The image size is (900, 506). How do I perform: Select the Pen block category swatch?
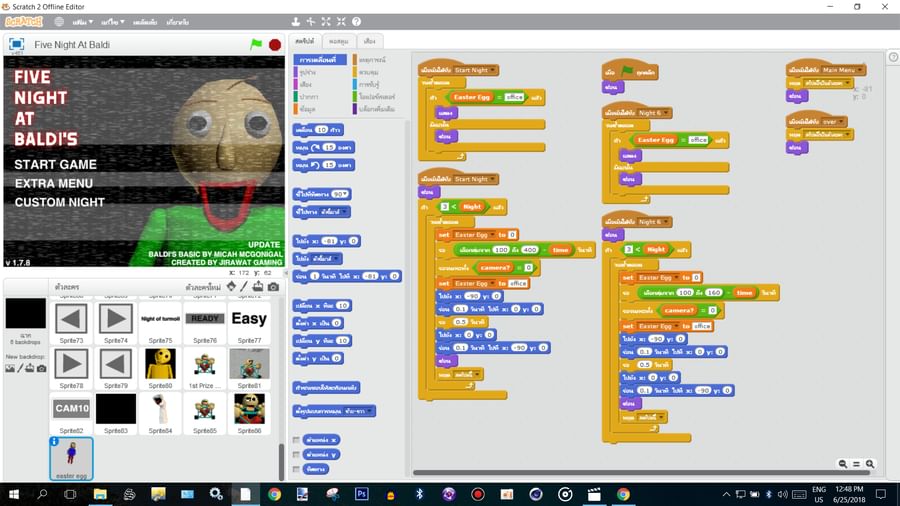[x=296, y=96]
